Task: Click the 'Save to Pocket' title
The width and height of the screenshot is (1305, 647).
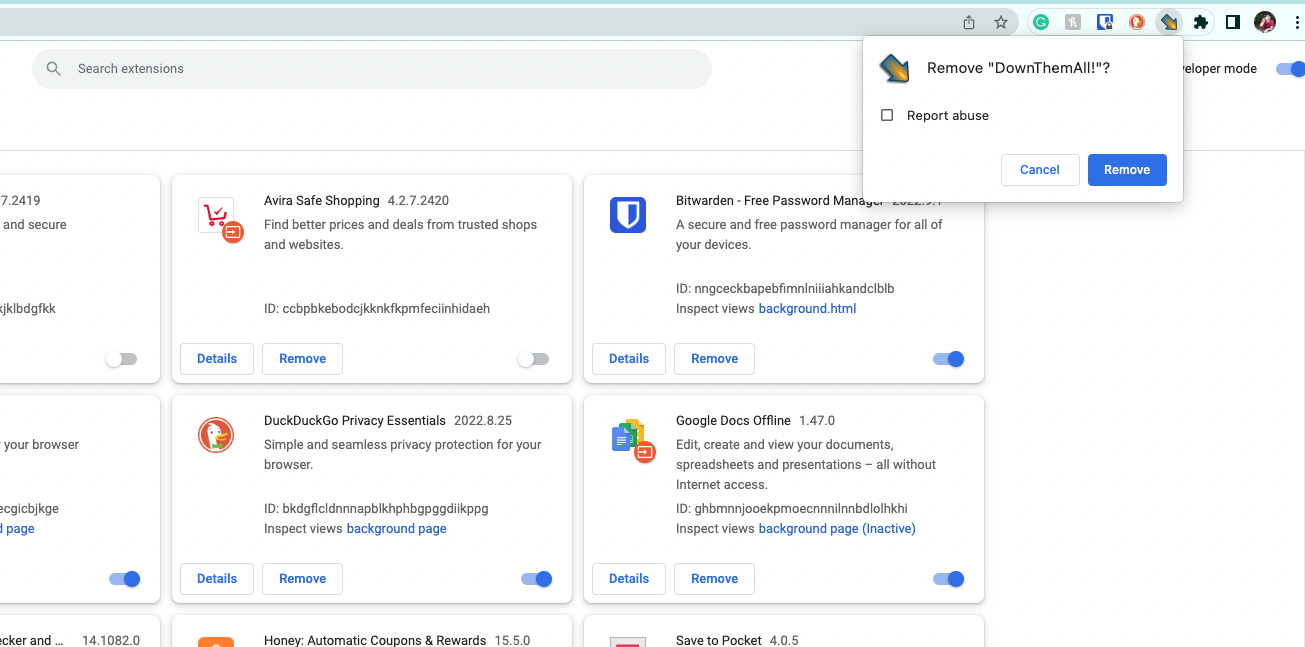Action: [719, 640]
